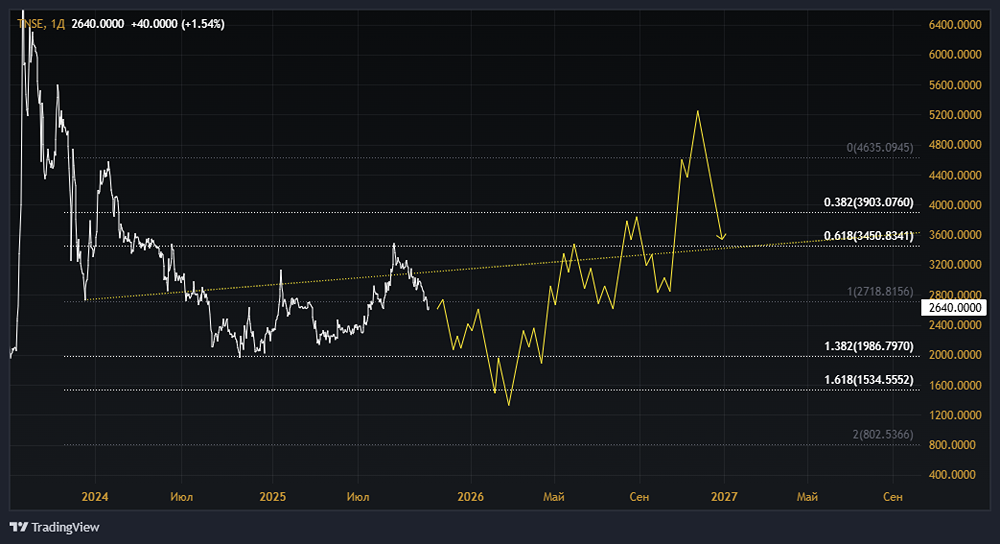The width and height of the screenshot is (1000, 544).
Task: Click the 1Д interval label
Action: [57, 24]
